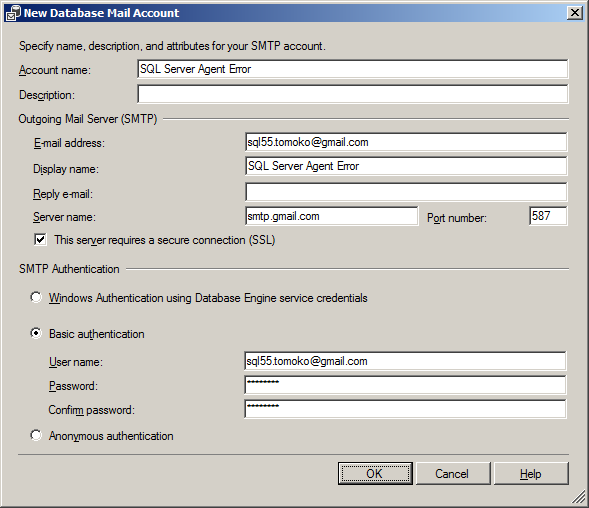Click the Account name label
This screenshot has width=589, height=508.
click(x=55, y=70)
